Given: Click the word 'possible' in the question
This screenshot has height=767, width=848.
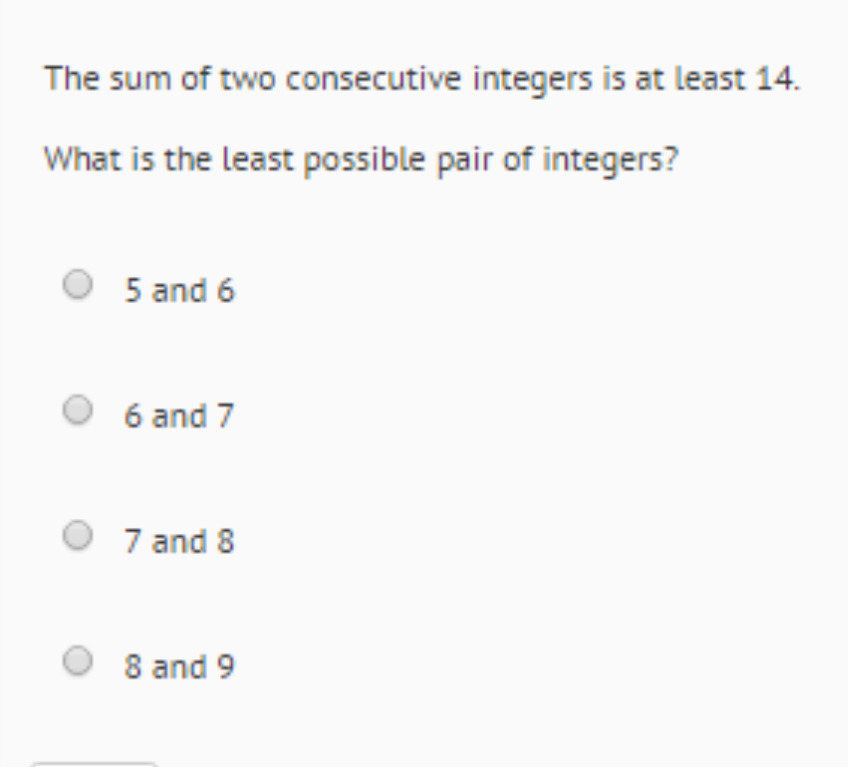Looking at the screenshot, I should (x=365, y=161).
